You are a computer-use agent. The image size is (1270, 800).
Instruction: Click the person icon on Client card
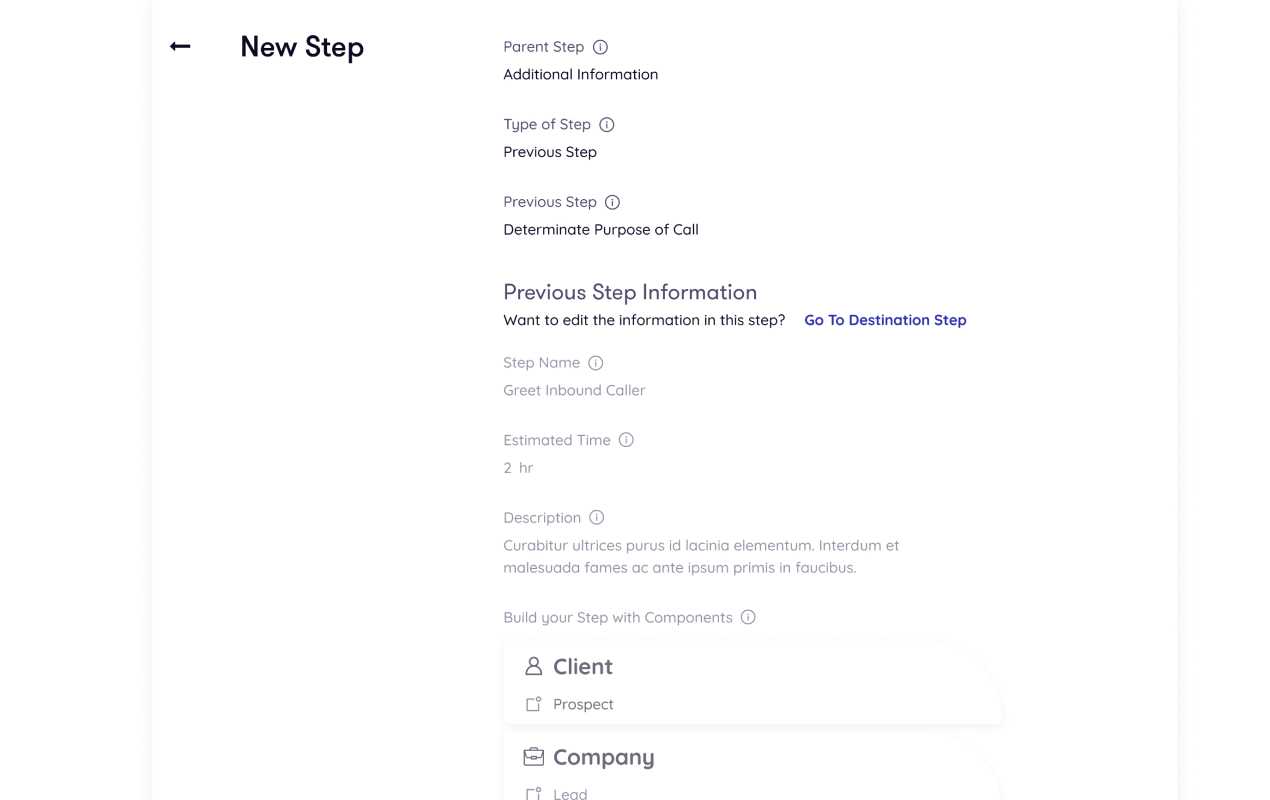[x=533, y=666]
